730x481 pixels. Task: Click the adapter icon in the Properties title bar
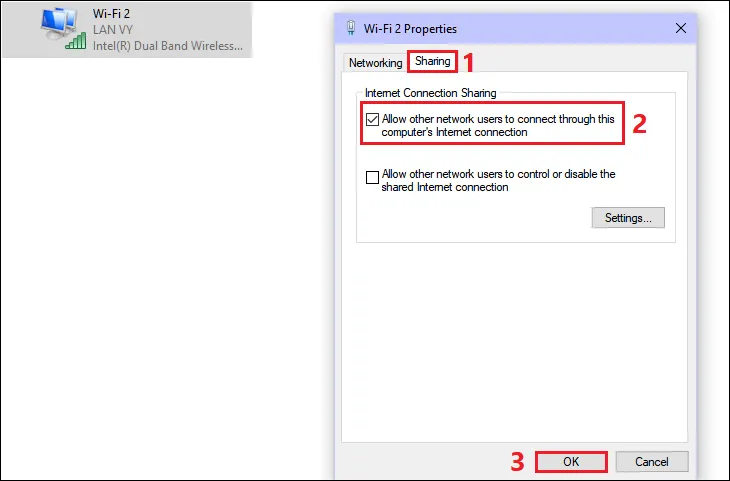(351, 28)
